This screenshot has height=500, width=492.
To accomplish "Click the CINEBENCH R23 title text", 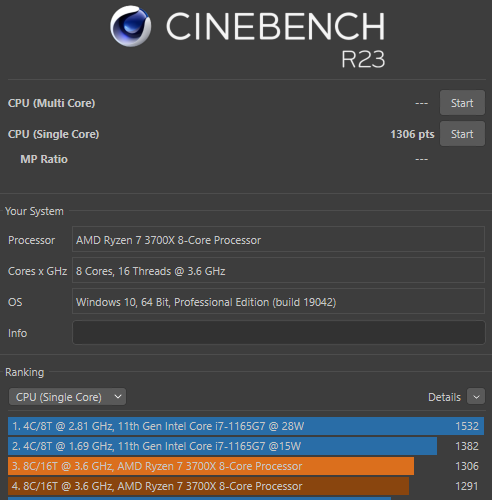I will pos(275,38).
